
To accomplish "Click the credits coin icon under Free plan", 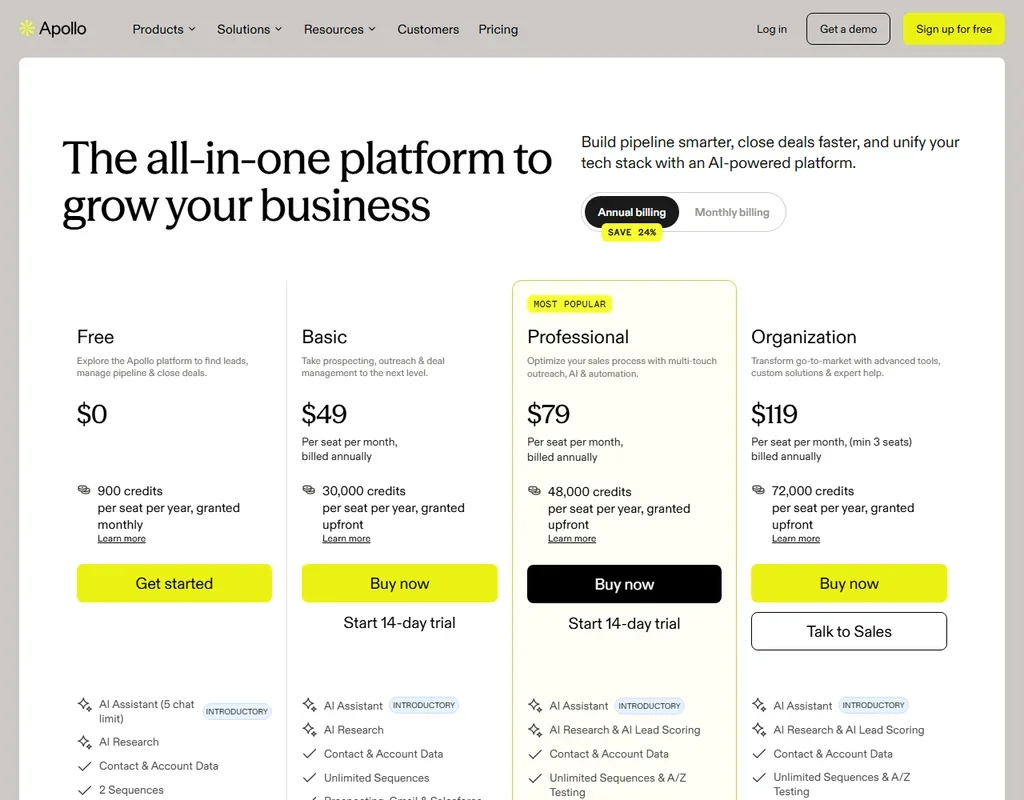I will coord(84,490).
